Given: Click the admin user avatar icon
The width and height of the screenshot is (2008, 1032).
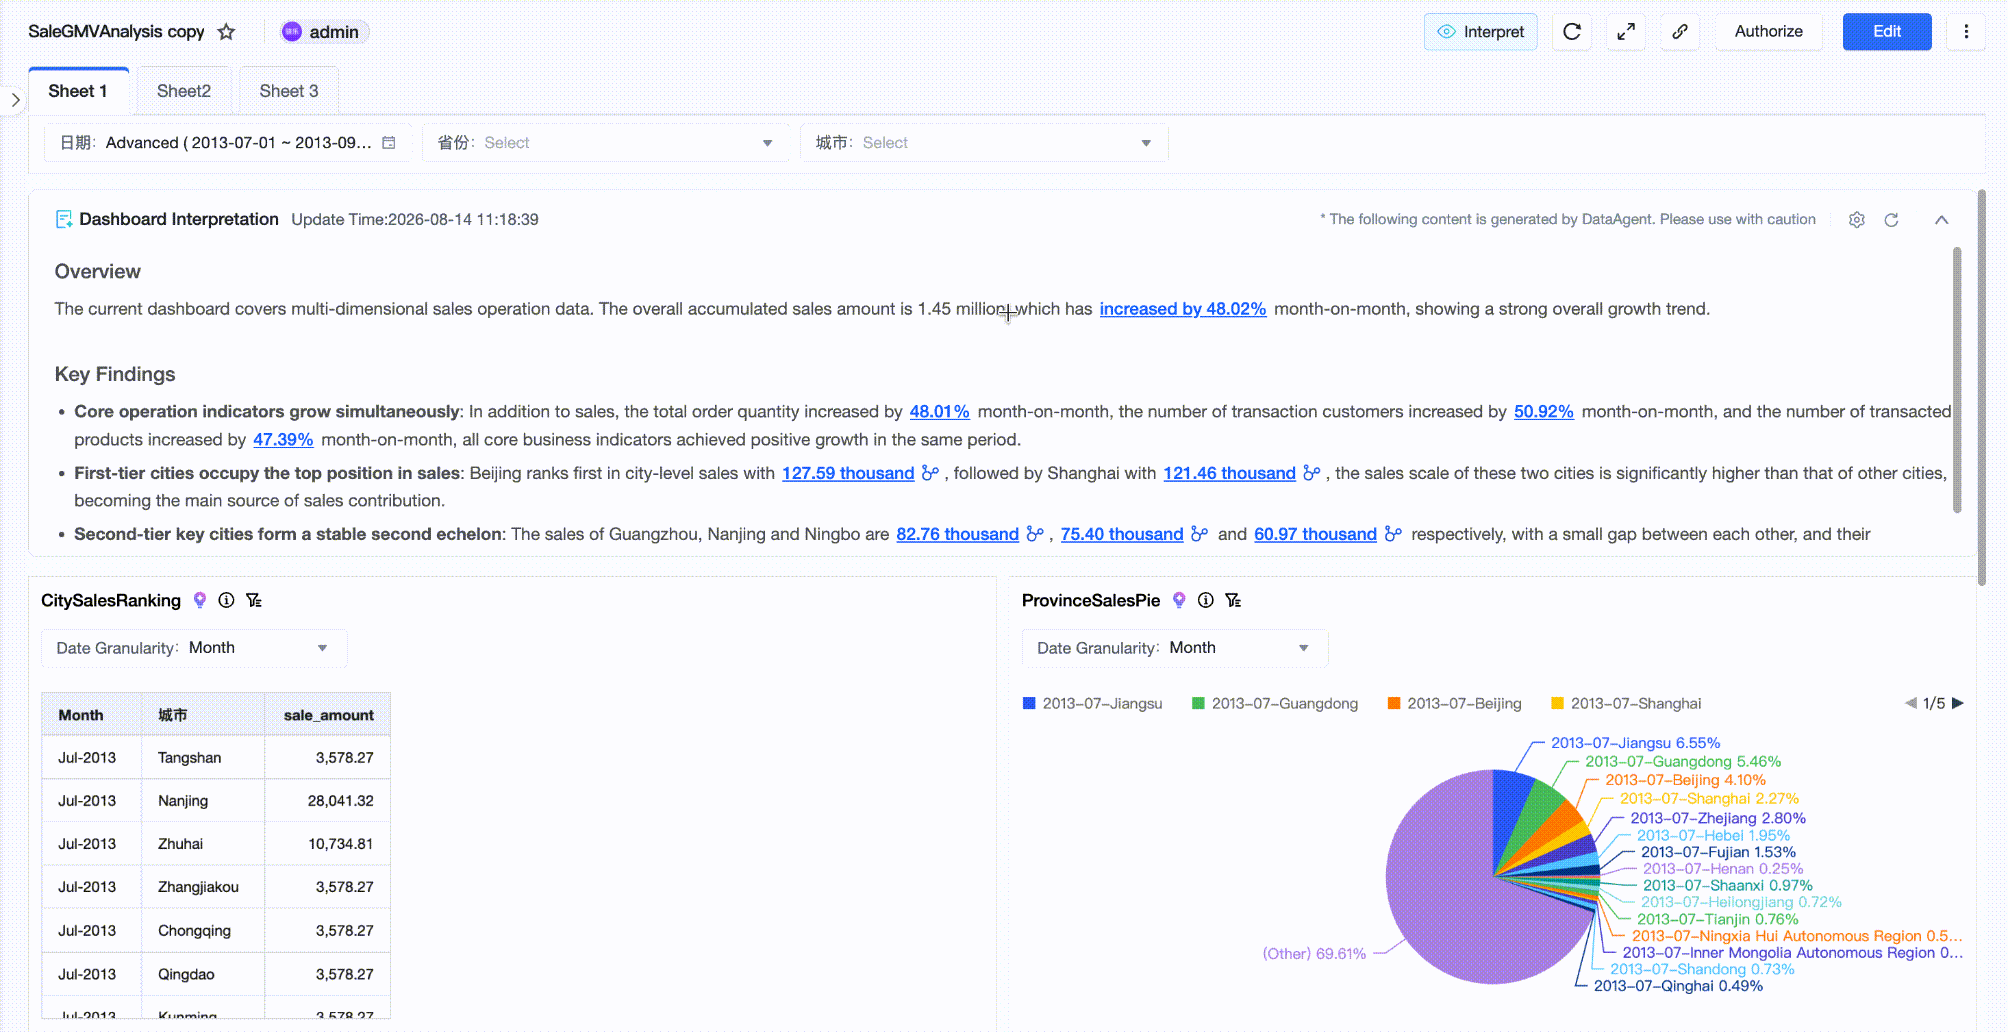Looking at the screenshot, I should click(x=291, y=32).
